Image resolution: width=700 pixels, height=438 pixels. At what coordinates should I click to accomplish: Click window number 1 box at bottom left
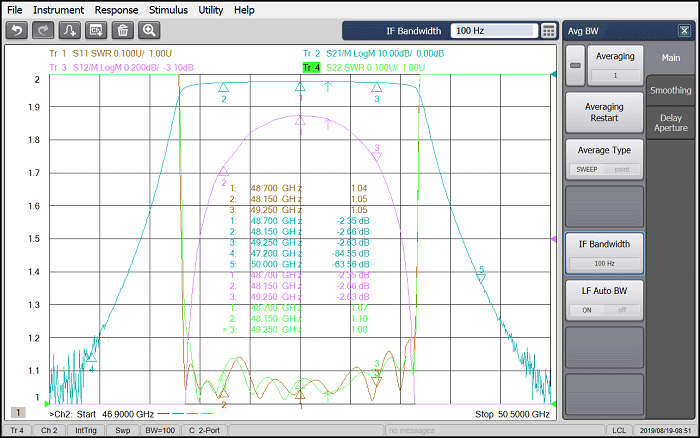[18, 413]
